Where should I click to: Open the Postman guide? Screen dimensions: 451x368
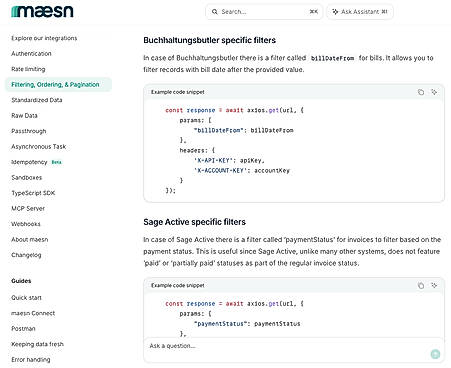pyautogui.click(x=23, y=329)
